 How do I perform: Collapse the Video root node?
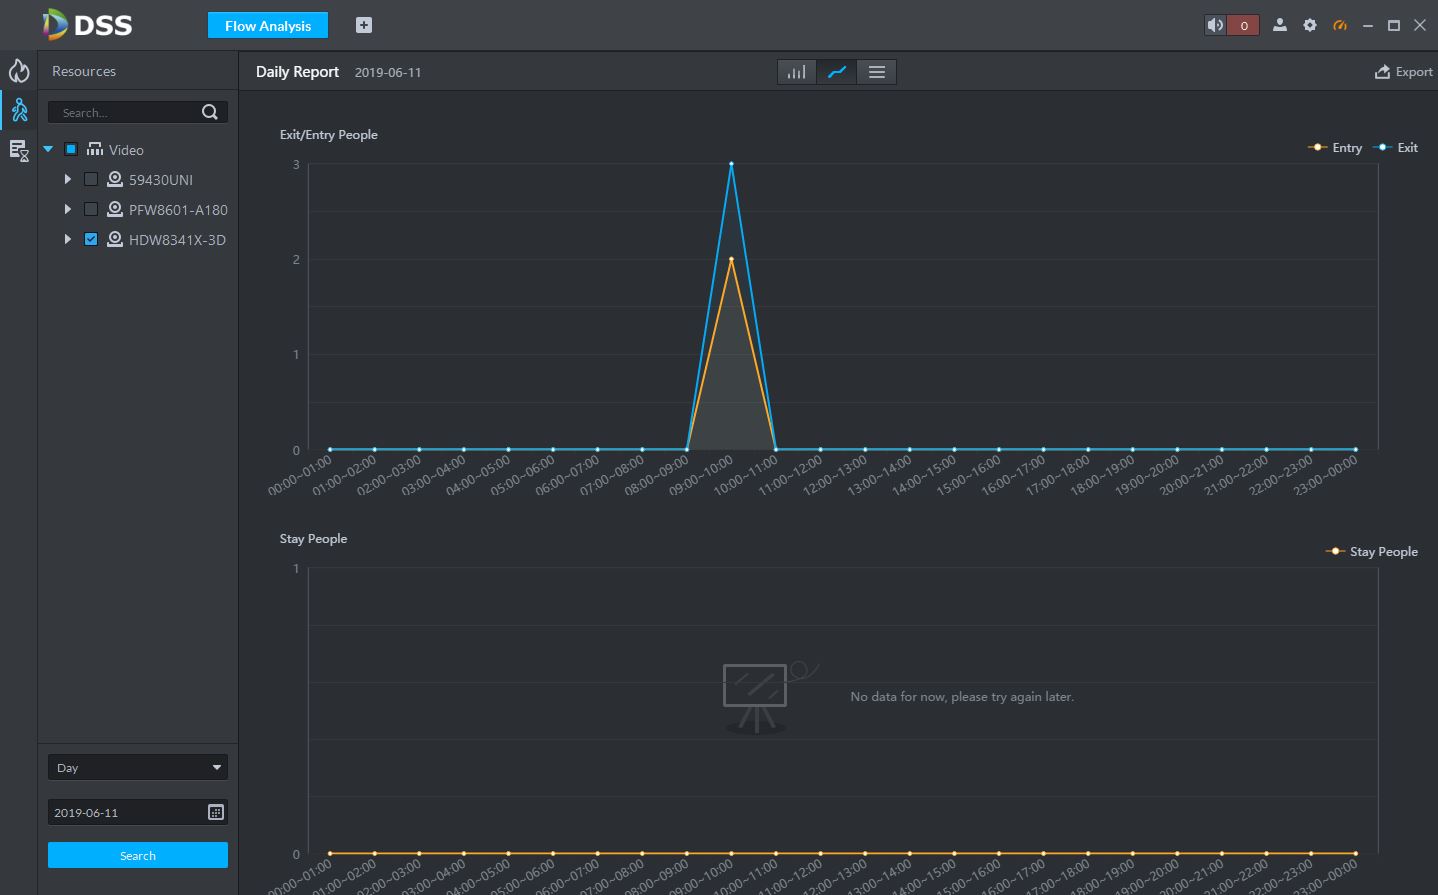click(48, 149)
